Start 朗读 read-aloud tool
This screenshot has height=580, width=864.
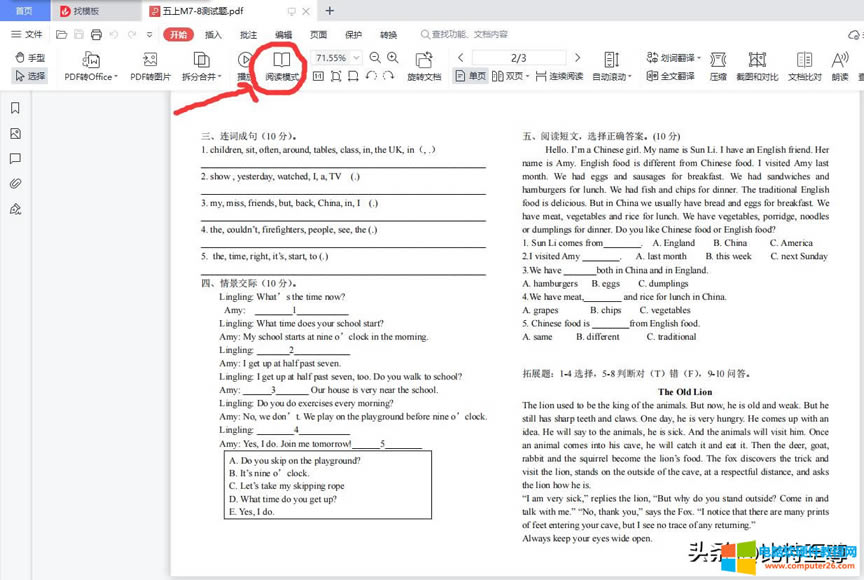(x=839, y=66)
